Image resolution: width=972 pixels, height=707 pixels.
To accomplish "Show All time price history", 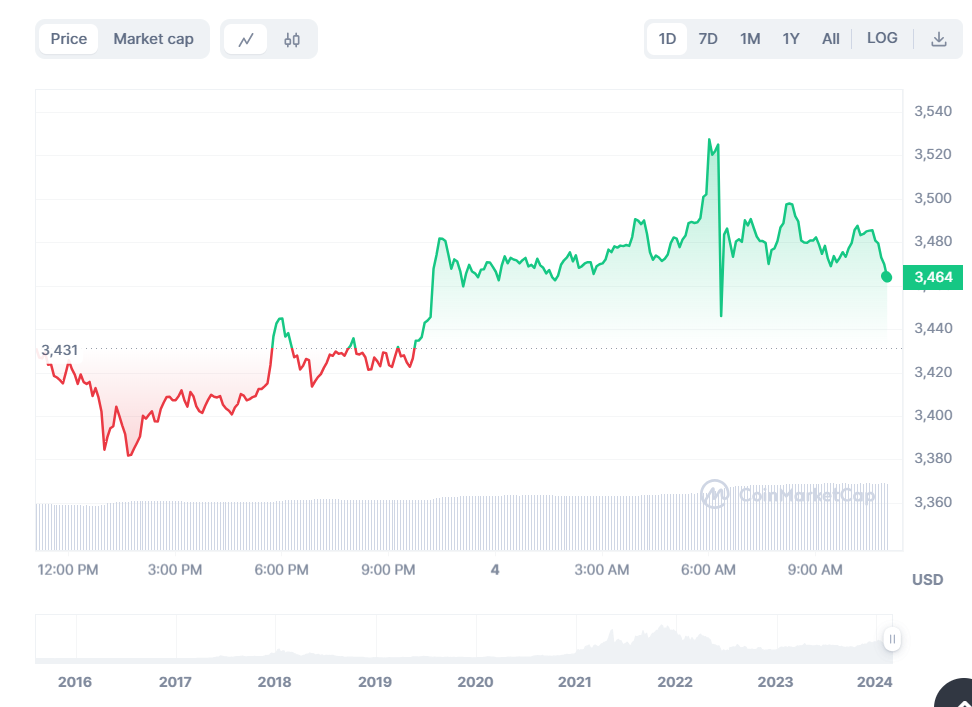I will point(831,39).
